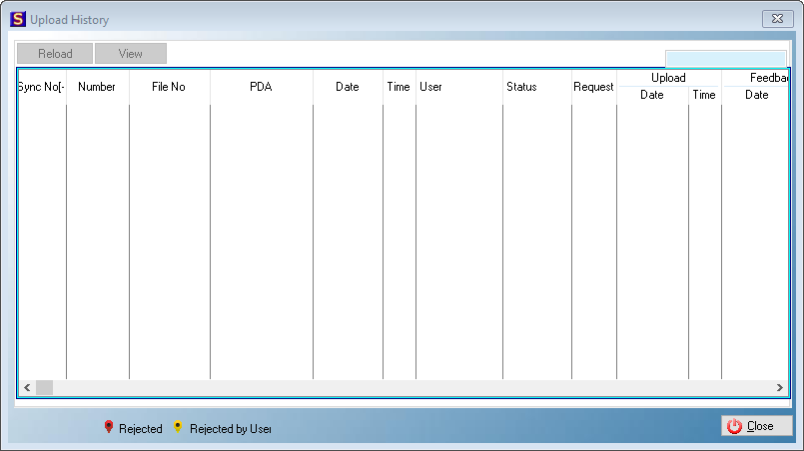Image resolution: width=804 pixels, height=451 pixels.
Task: Click the yellow Rejected by User marker icon
Action: point(178,428)
